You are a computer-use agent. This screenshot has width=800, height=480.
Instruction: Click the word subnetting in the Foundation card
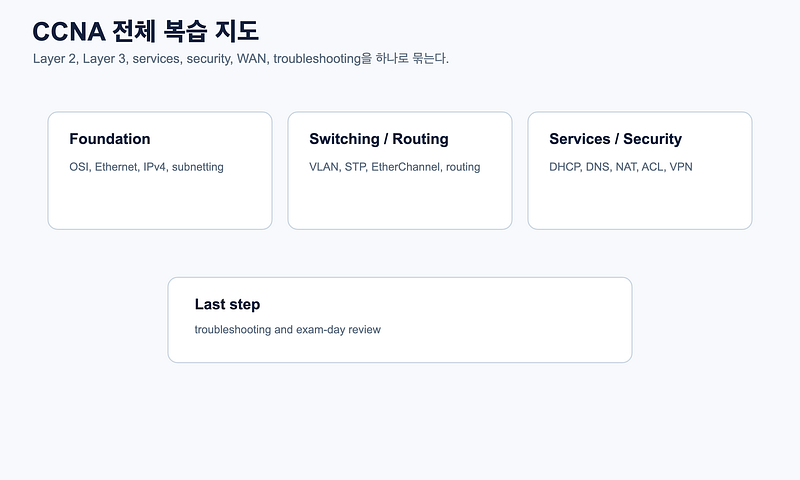click(197, 167)
